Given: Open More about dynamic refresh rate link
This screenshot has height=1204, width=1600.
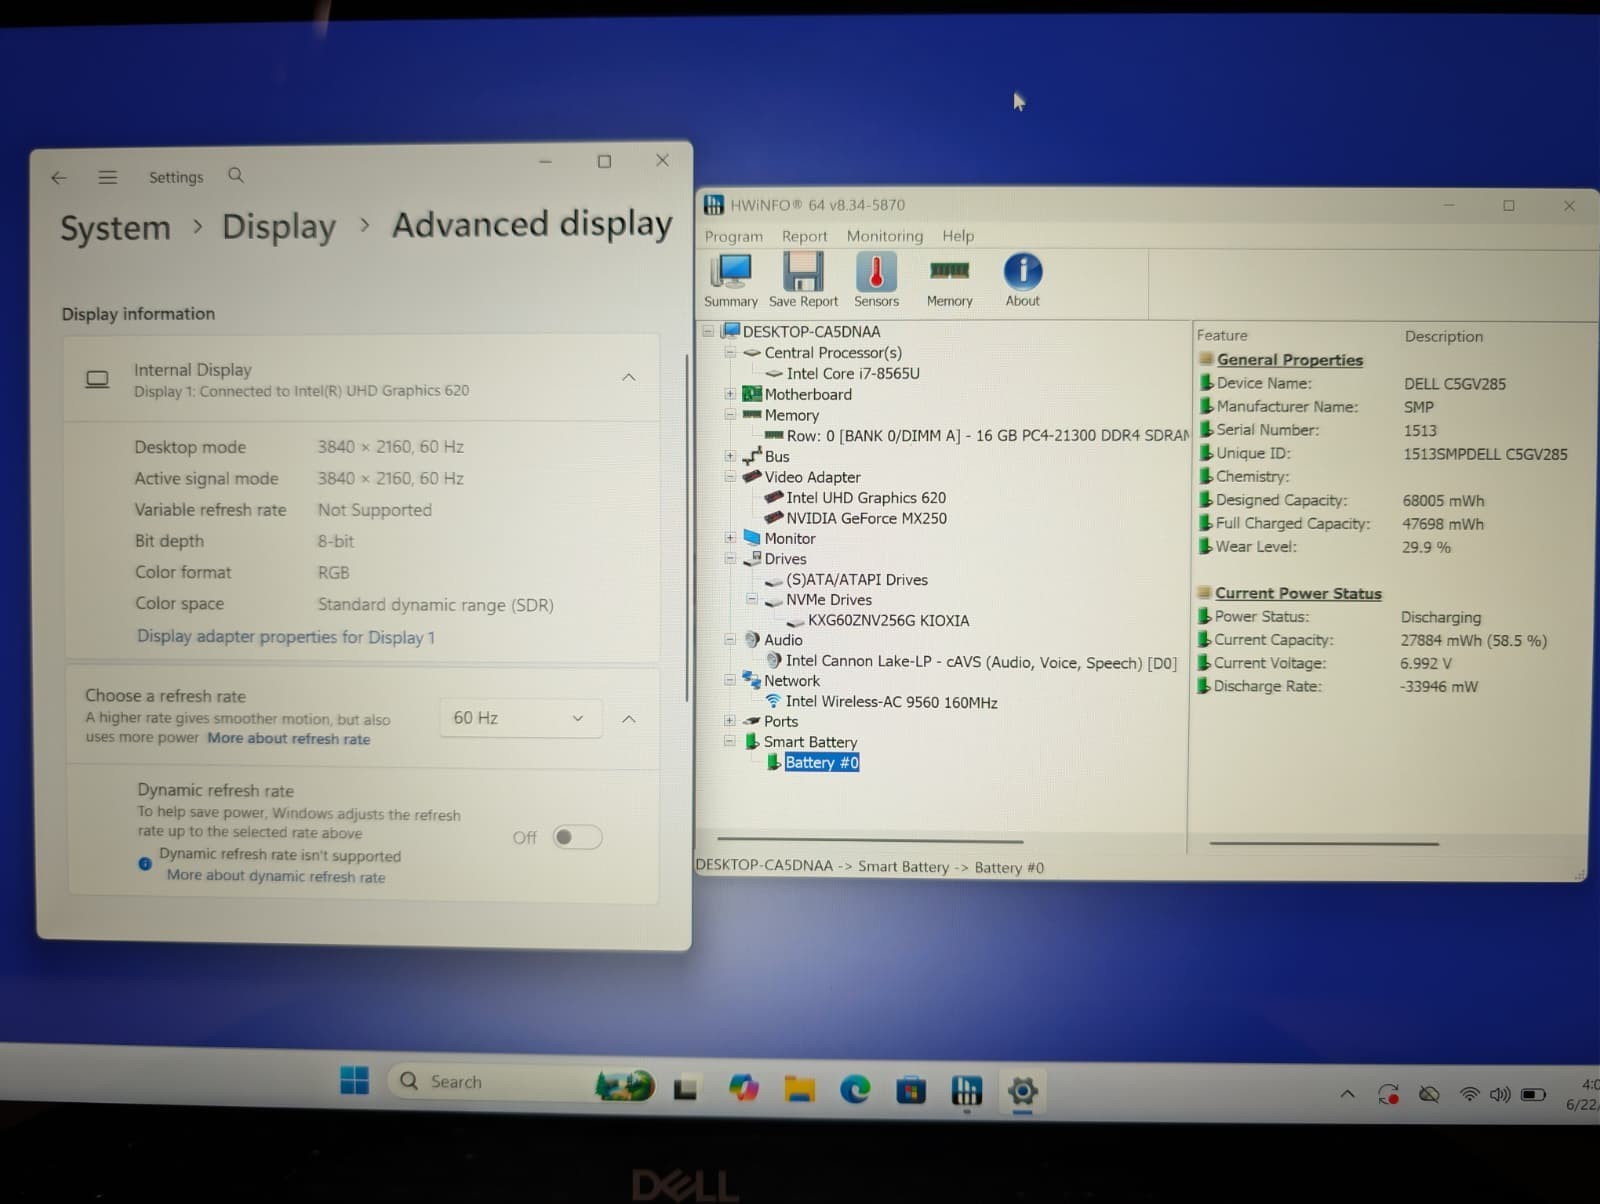Looking at the screenshot, I should coord(276,876).
